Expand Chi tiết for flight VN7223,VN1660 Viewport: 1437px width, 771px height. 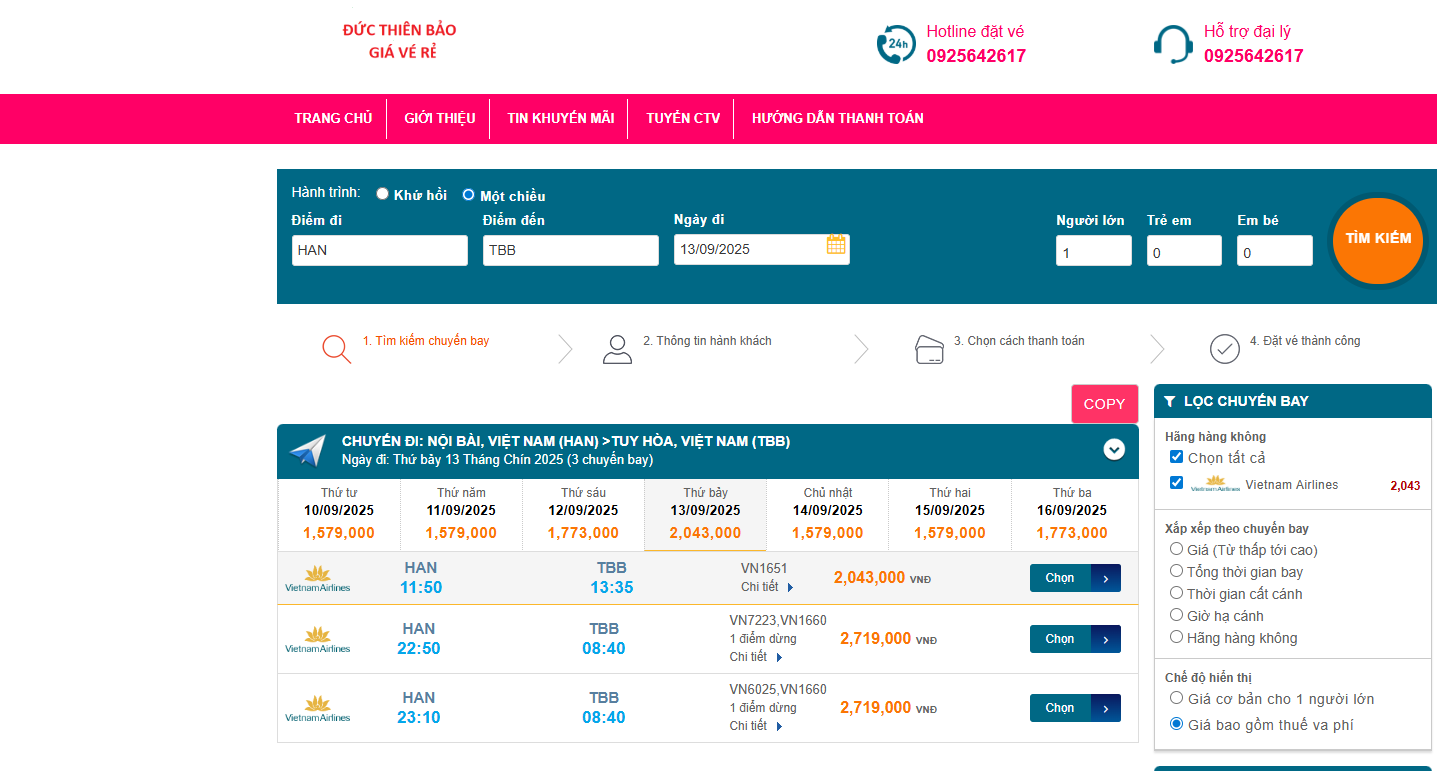(x=756, y=657)
